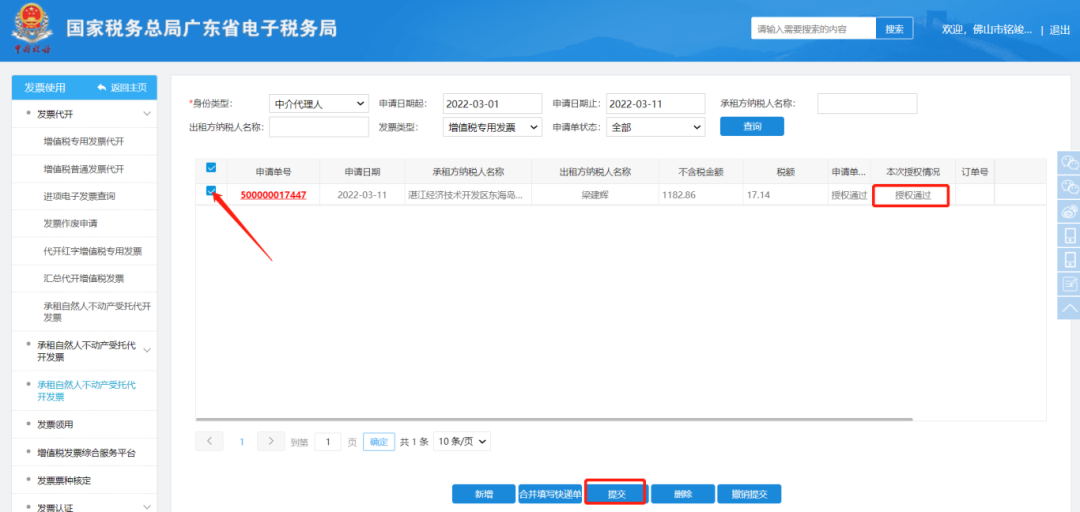Go to previous page arrow in pagination
This screenshot has width=1080, height=512.
(209, 441)
